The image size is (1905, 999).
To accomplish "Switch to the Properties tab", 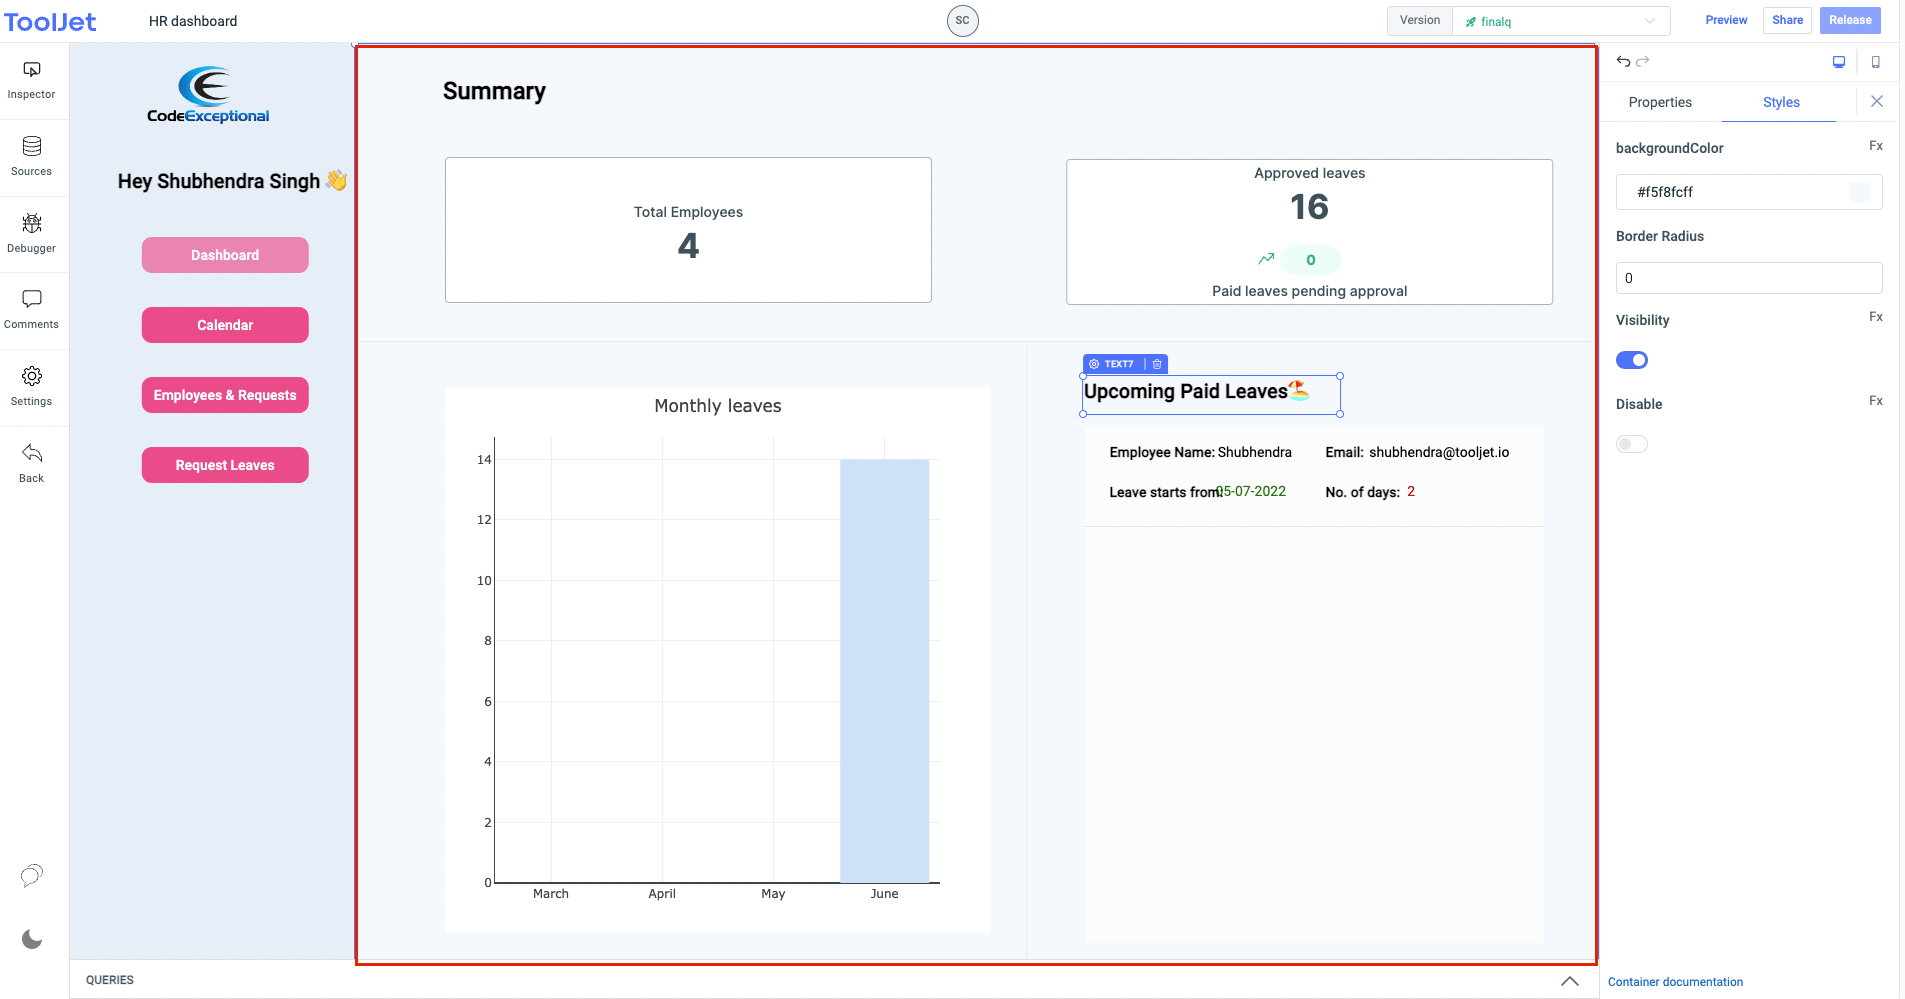I will 1659,102.
